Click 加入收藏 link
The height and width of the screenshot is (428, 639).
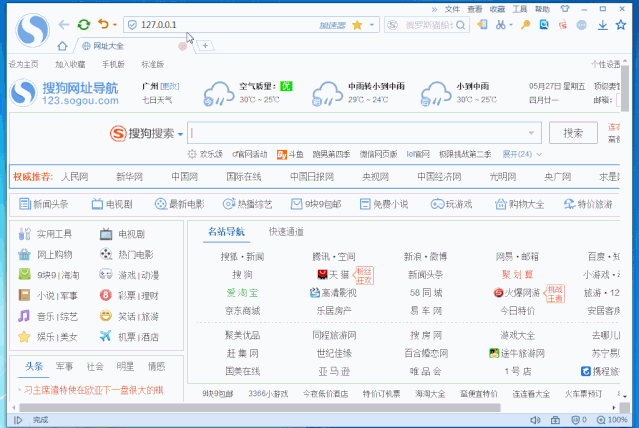click(x=70, y=64)
